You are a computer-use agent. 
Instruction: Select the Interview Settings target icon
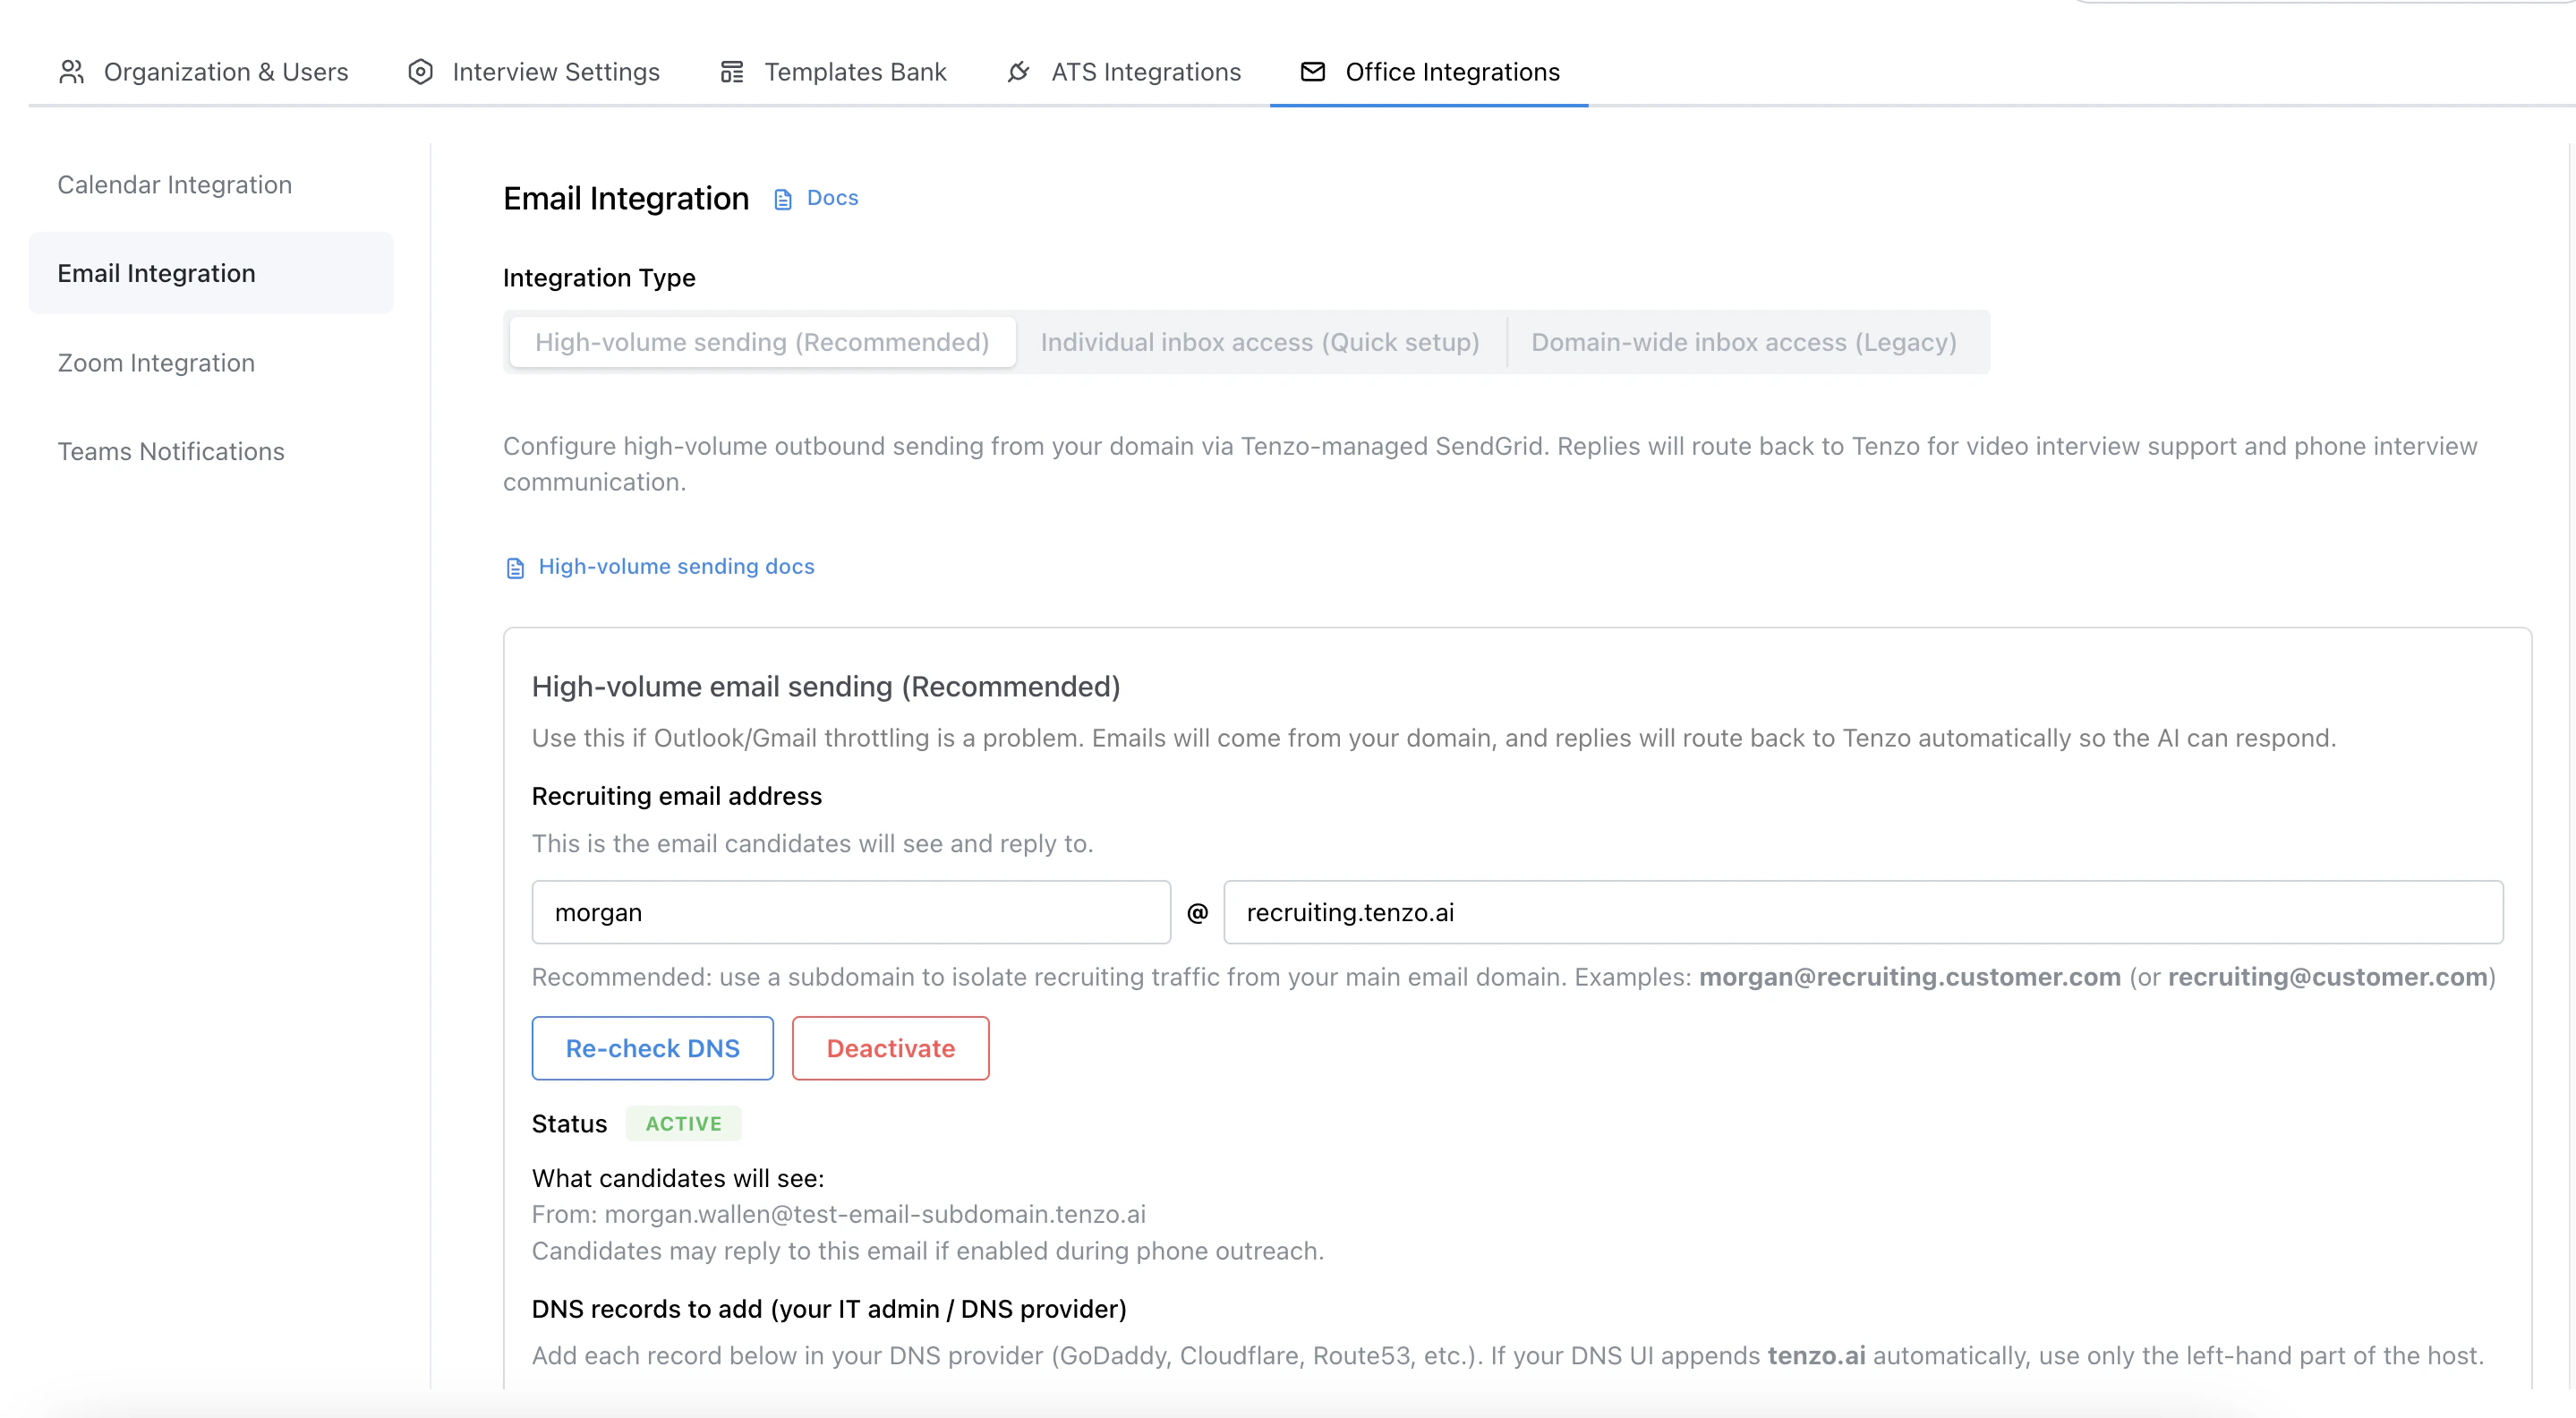coord(420,71)
